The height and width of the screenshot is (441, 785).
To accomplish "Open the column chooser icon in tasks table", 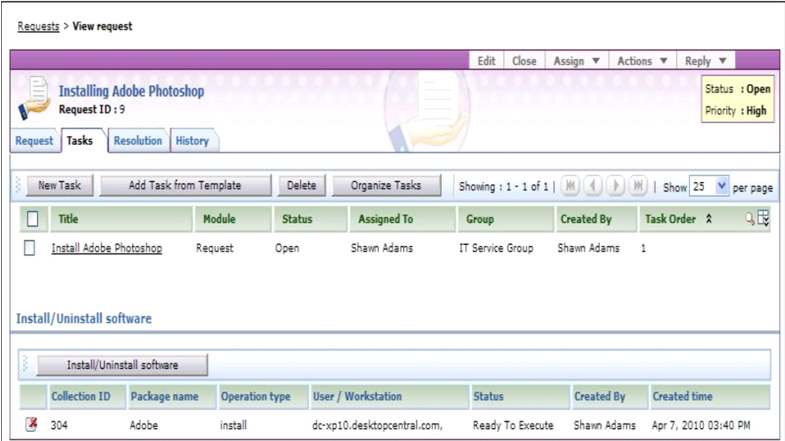I will point(764,219).
